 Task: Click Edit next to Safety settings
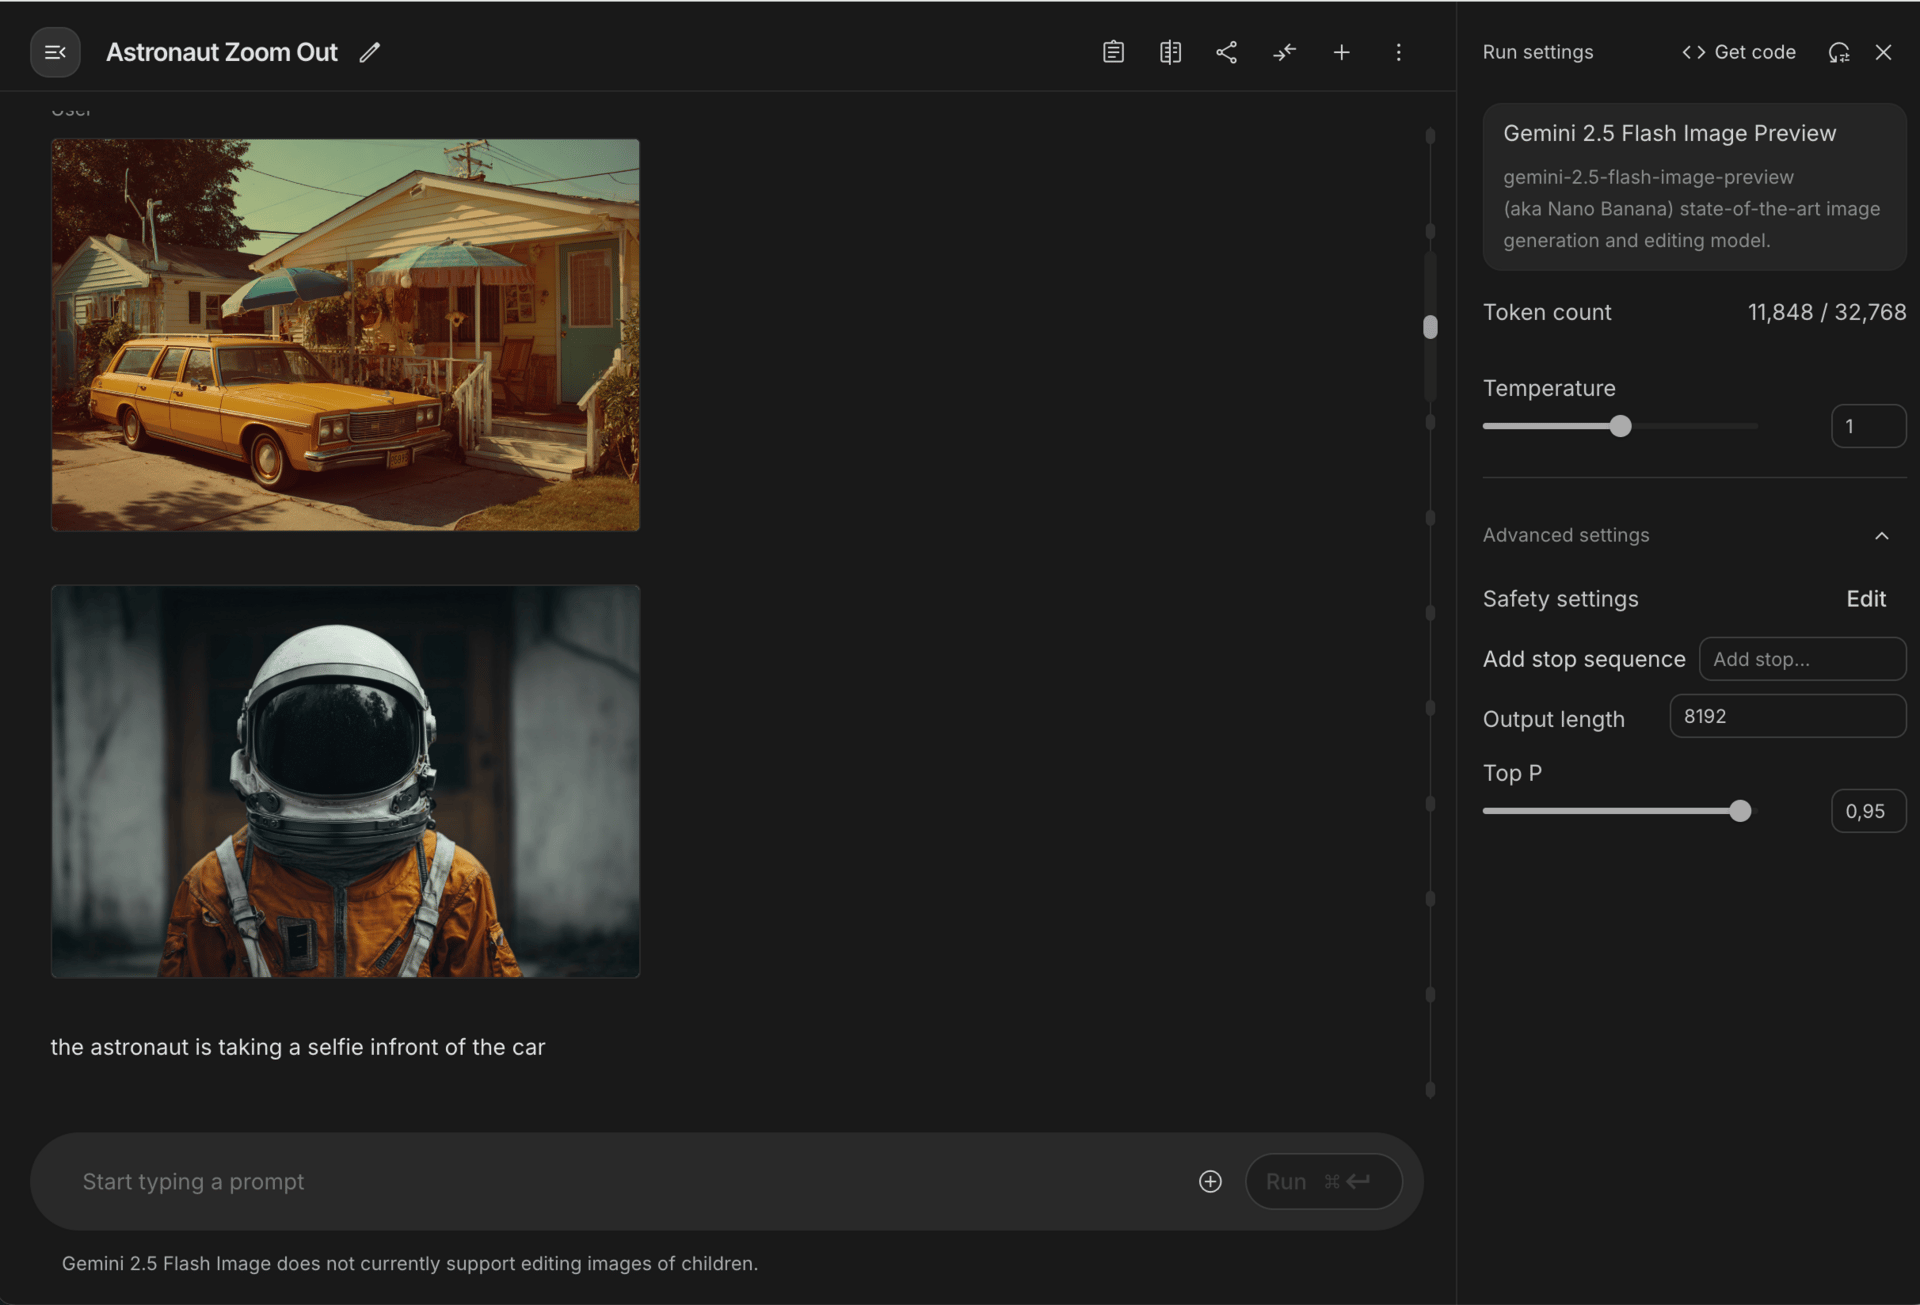point(1865,598)
